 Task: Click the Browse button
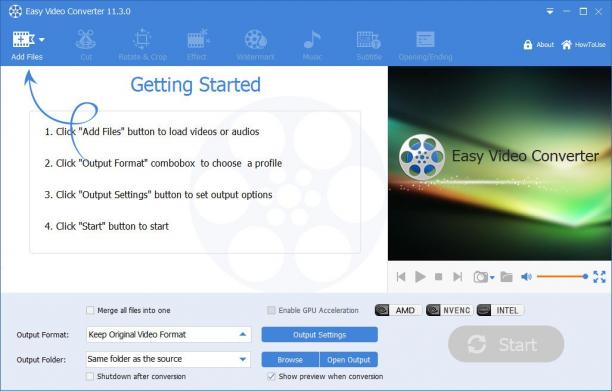click(290, 359)
